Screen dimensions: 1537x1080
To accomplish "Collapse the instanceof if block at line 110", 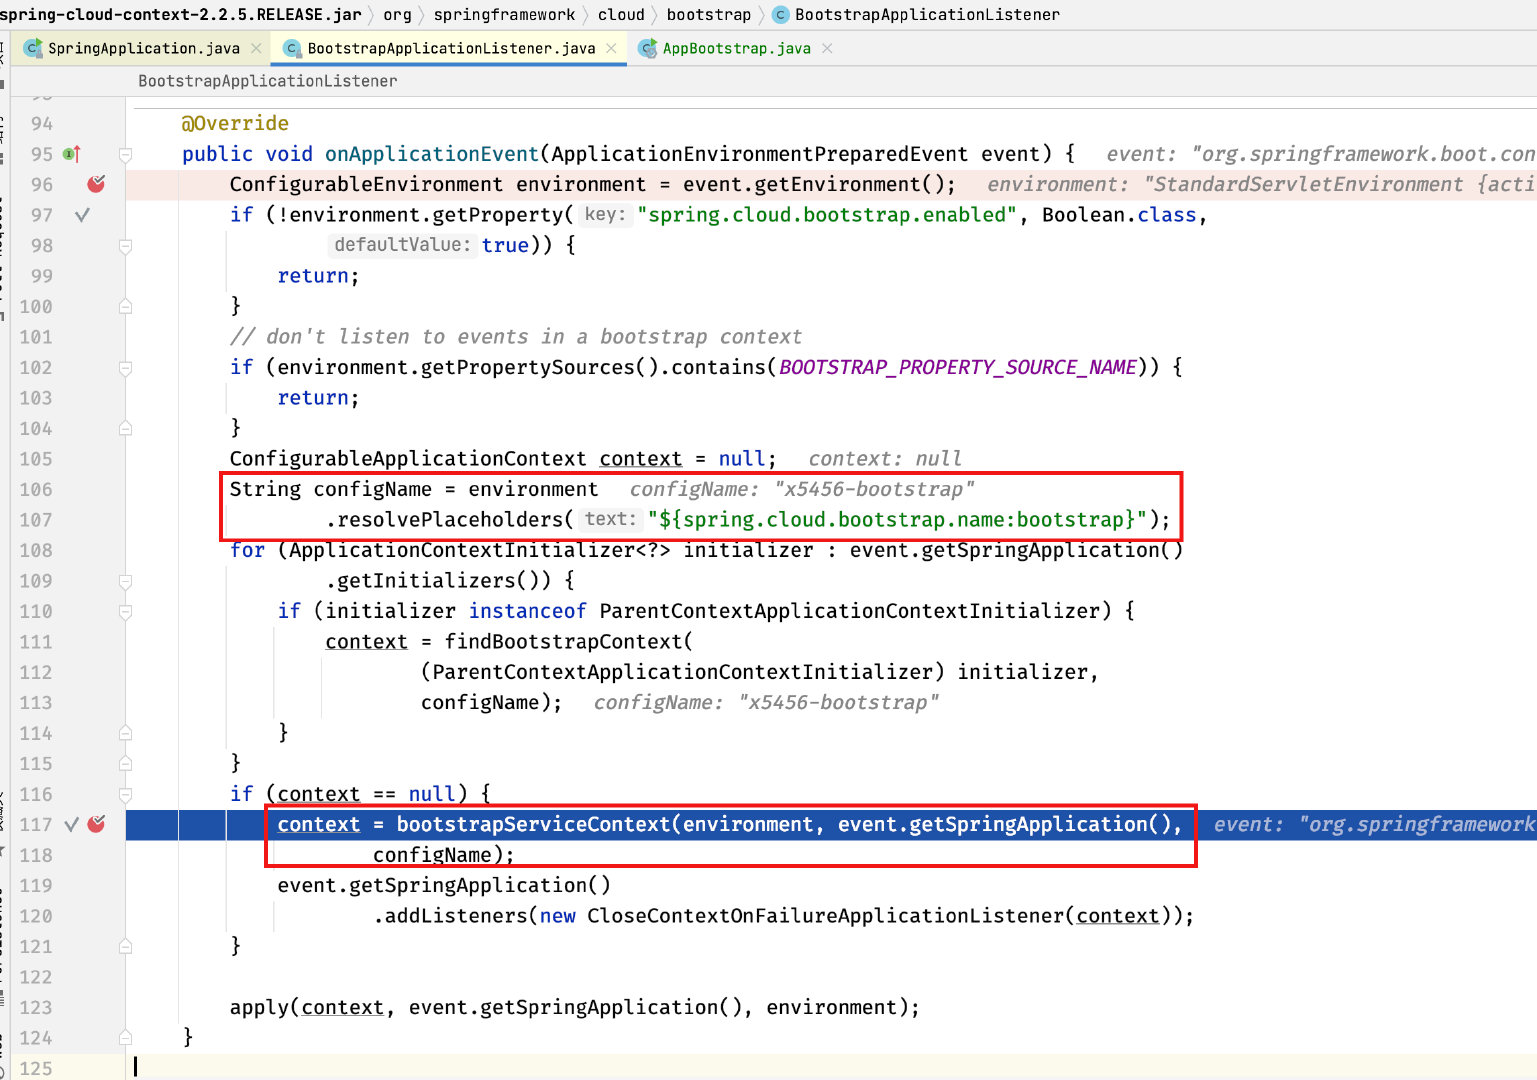I will pos(125,611).
